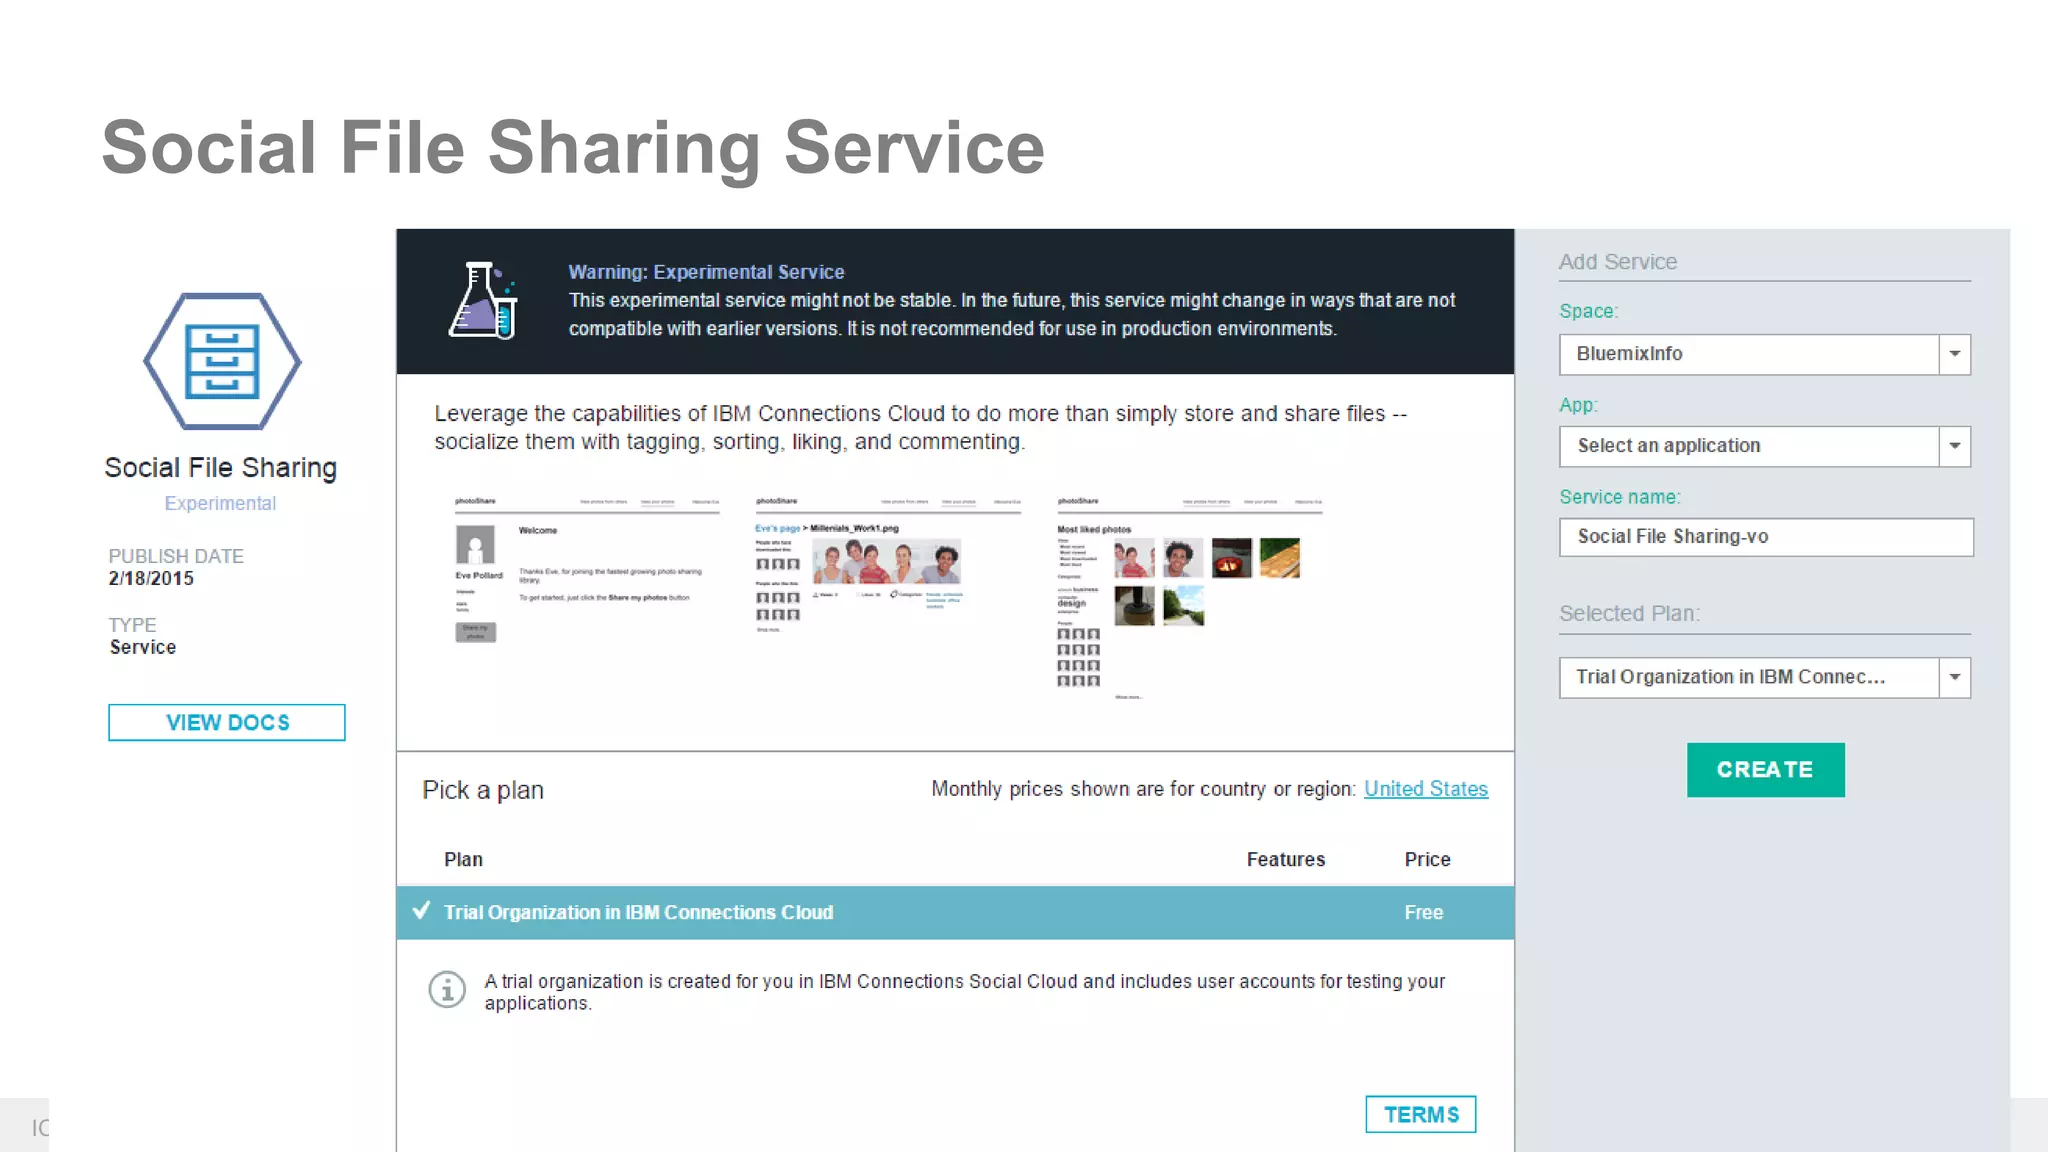Click the Experimental label under service name
The image size is (2048, 1152).
pyautogui.click(x=220, y=503)
